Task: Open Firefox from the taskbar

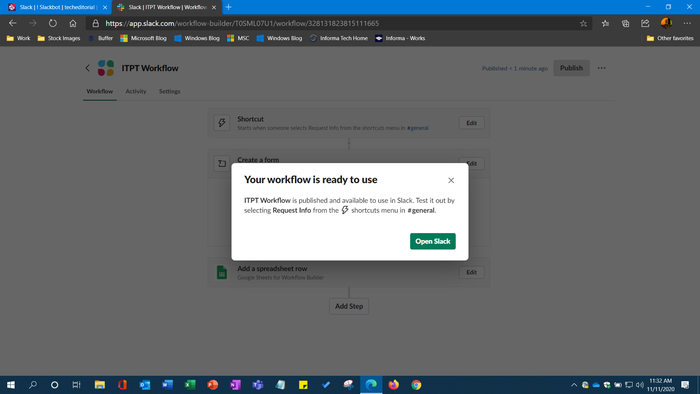Action: (x=393, y=385)
